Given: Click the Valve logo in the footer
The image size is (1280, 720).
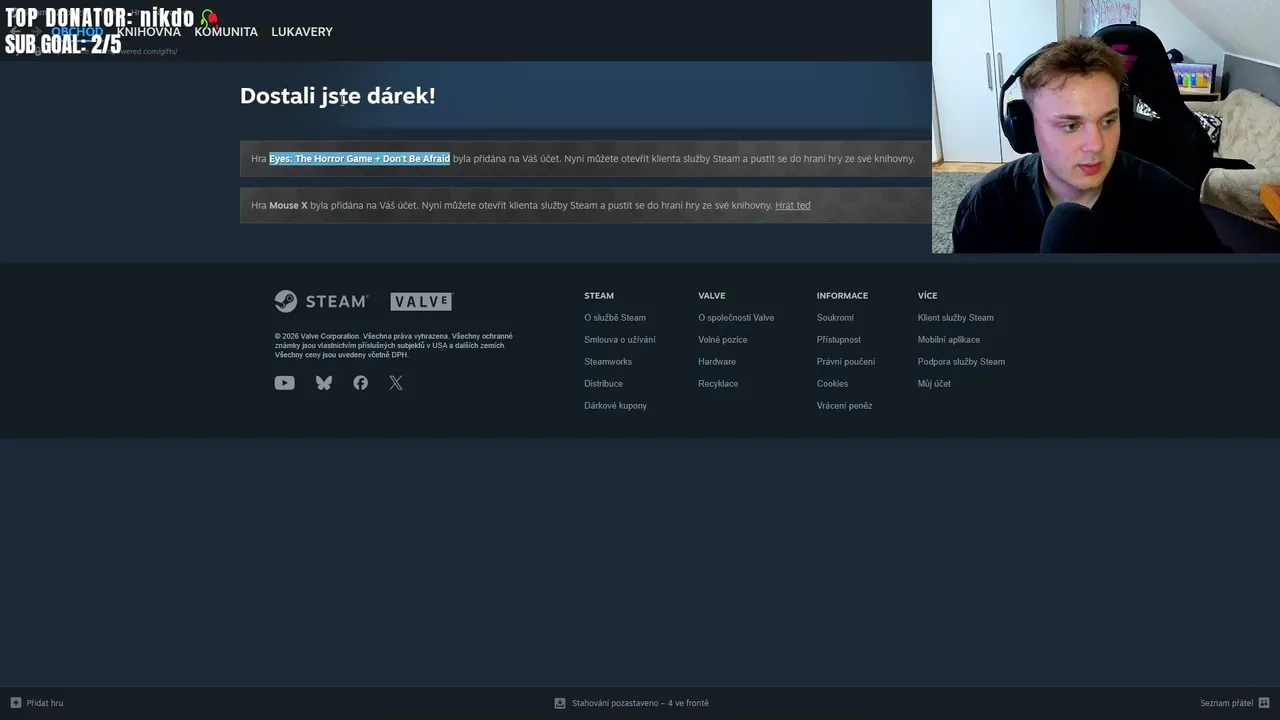Looking at the screenshot, I should tap(421, 302).
